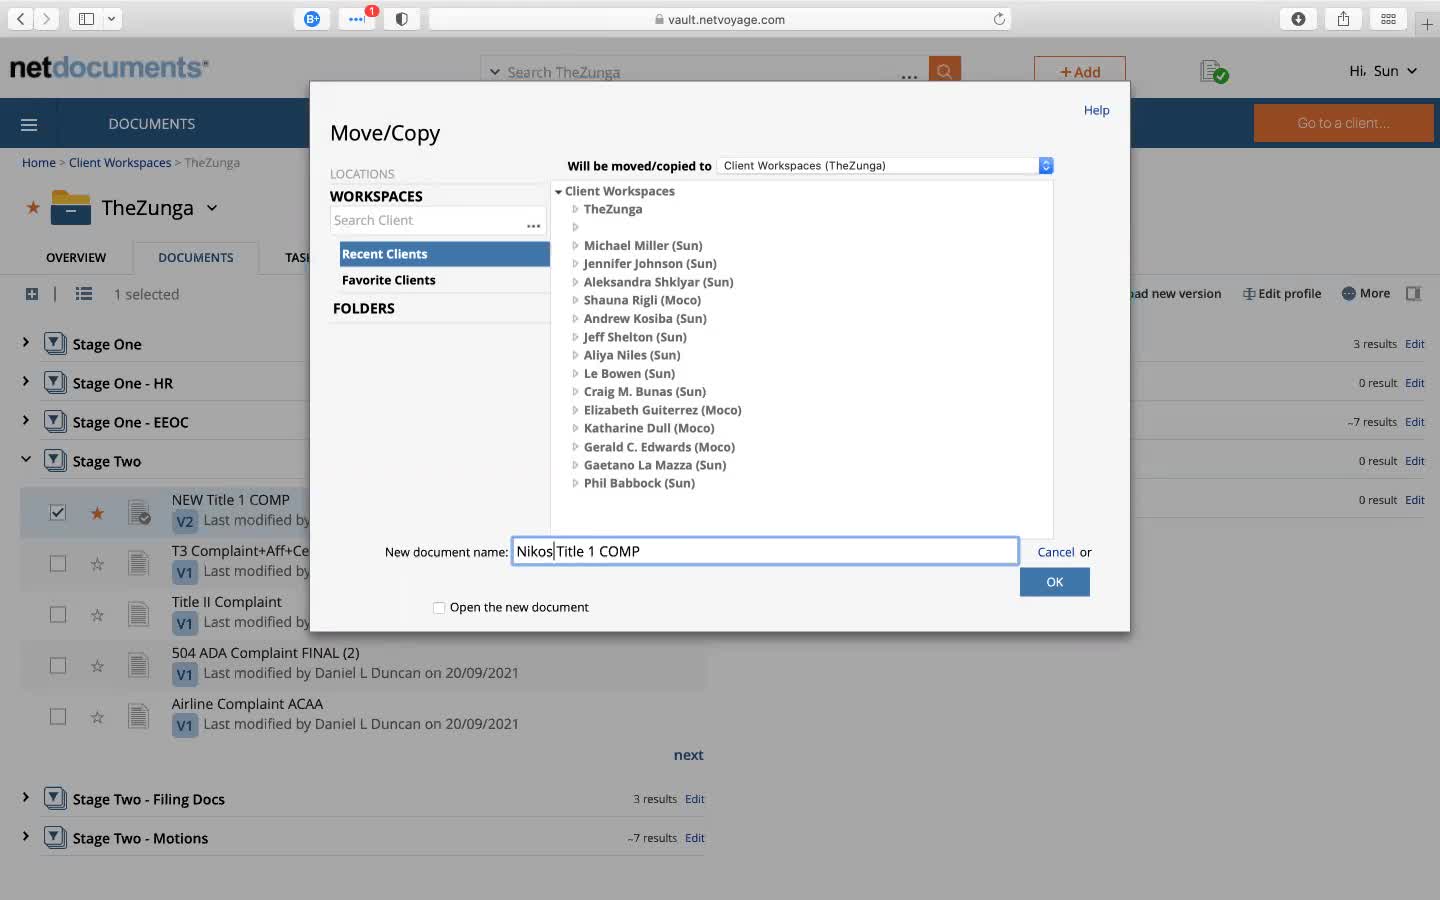Switch to the OVERVIEW tab

pyautogui.click(x=76, y=257)
